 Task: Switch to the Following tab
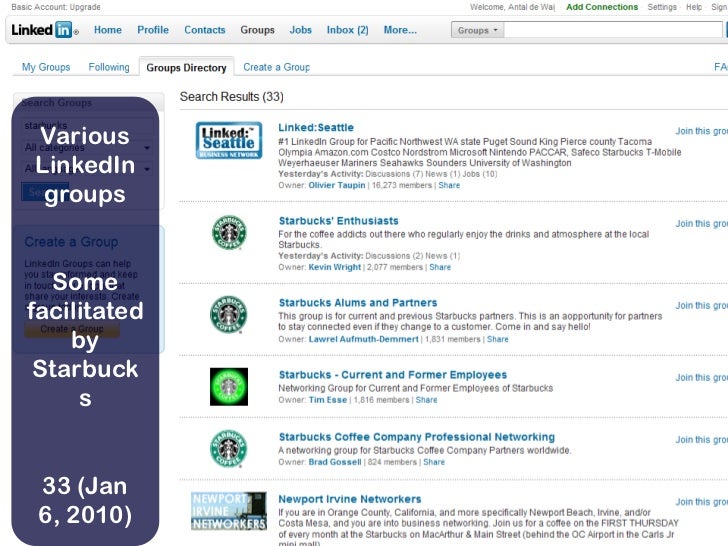109,67
